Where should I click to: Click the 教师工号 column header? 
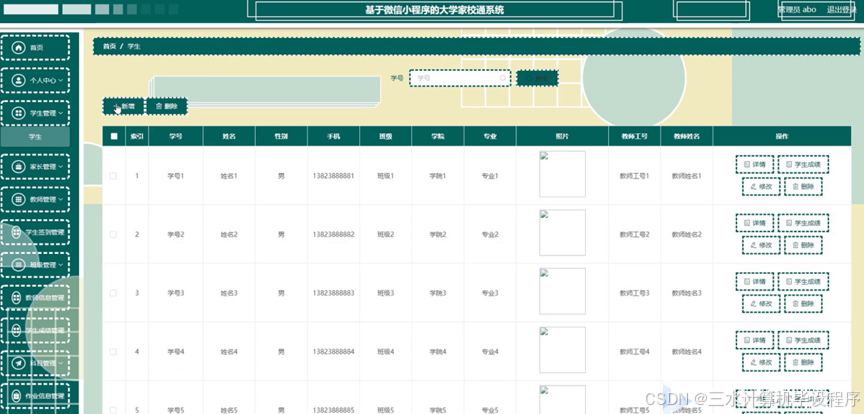(x=634, y=136)
